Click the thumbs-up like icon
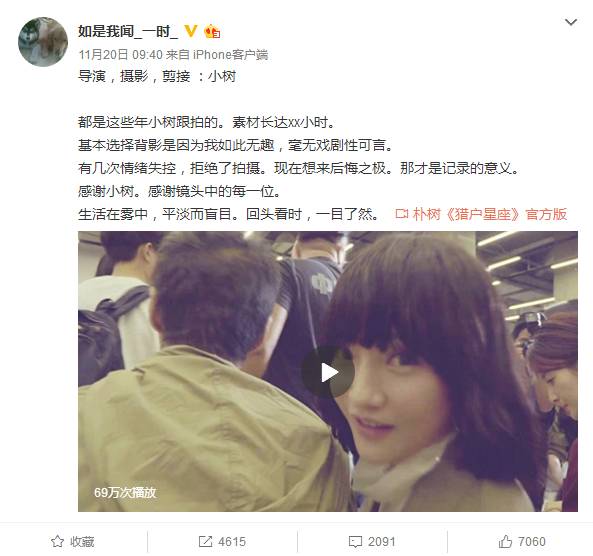The width and height of the screenshot is (593, 556). click(x=505, y=542)
